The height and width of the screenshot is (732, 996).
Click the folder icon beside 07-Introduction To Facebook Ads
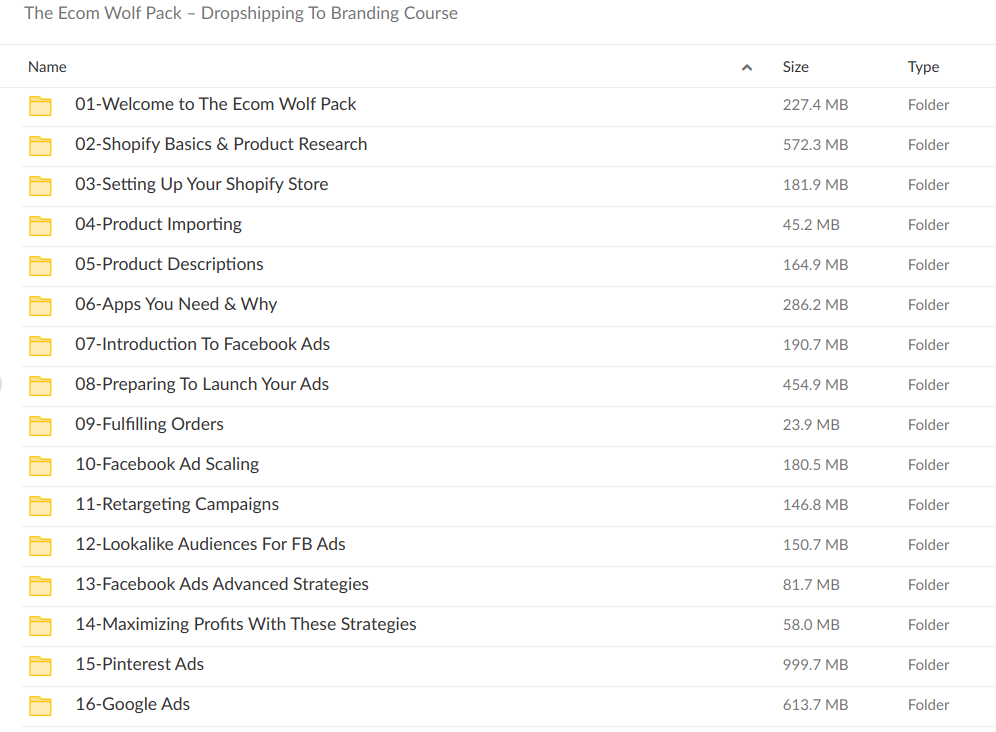click(40, 344)
